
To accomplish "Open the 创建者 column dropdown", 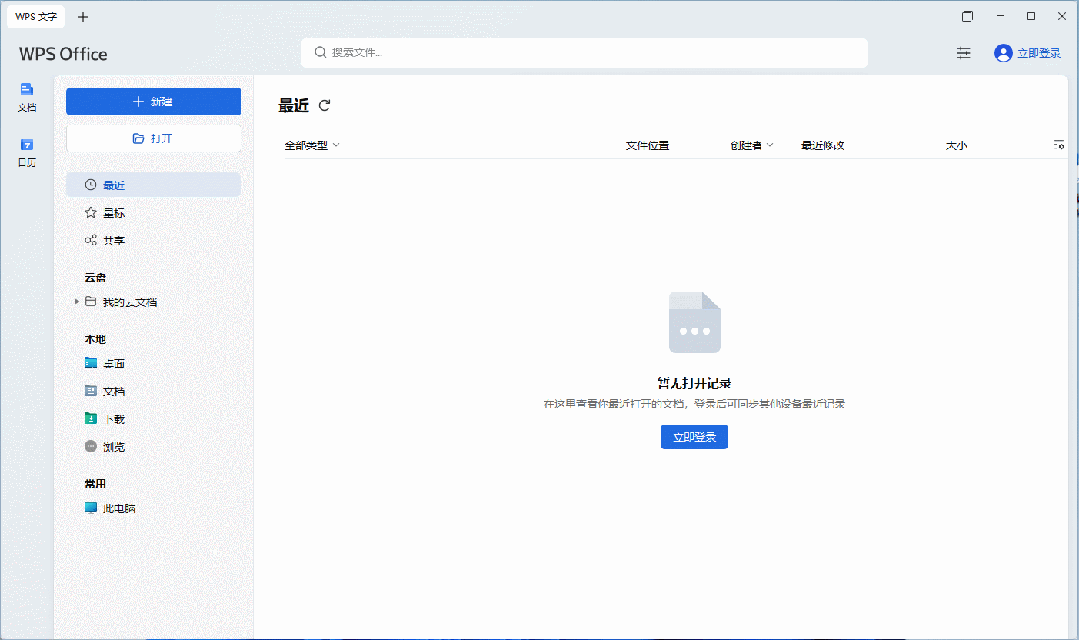I will (x=751, y=145).
